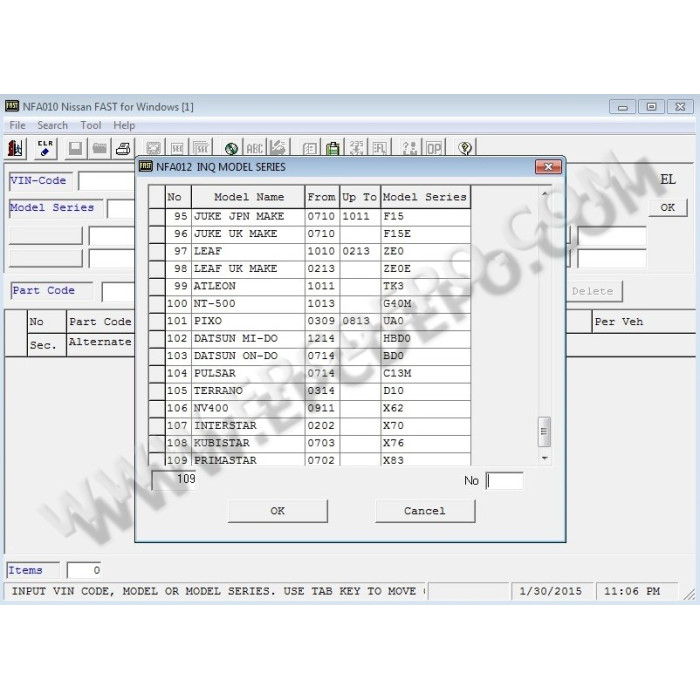Click the DATSUN MI-DO model row

coord(309,338)
